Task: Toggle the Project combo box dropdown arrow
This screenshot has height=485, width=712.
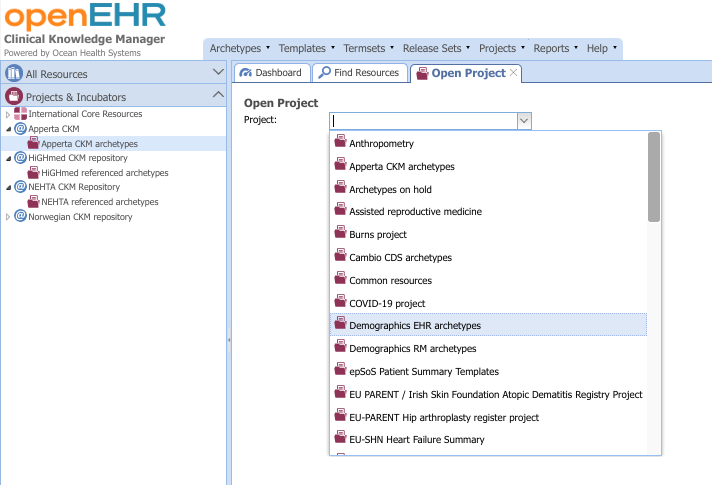Action: (x=524, y=121)
